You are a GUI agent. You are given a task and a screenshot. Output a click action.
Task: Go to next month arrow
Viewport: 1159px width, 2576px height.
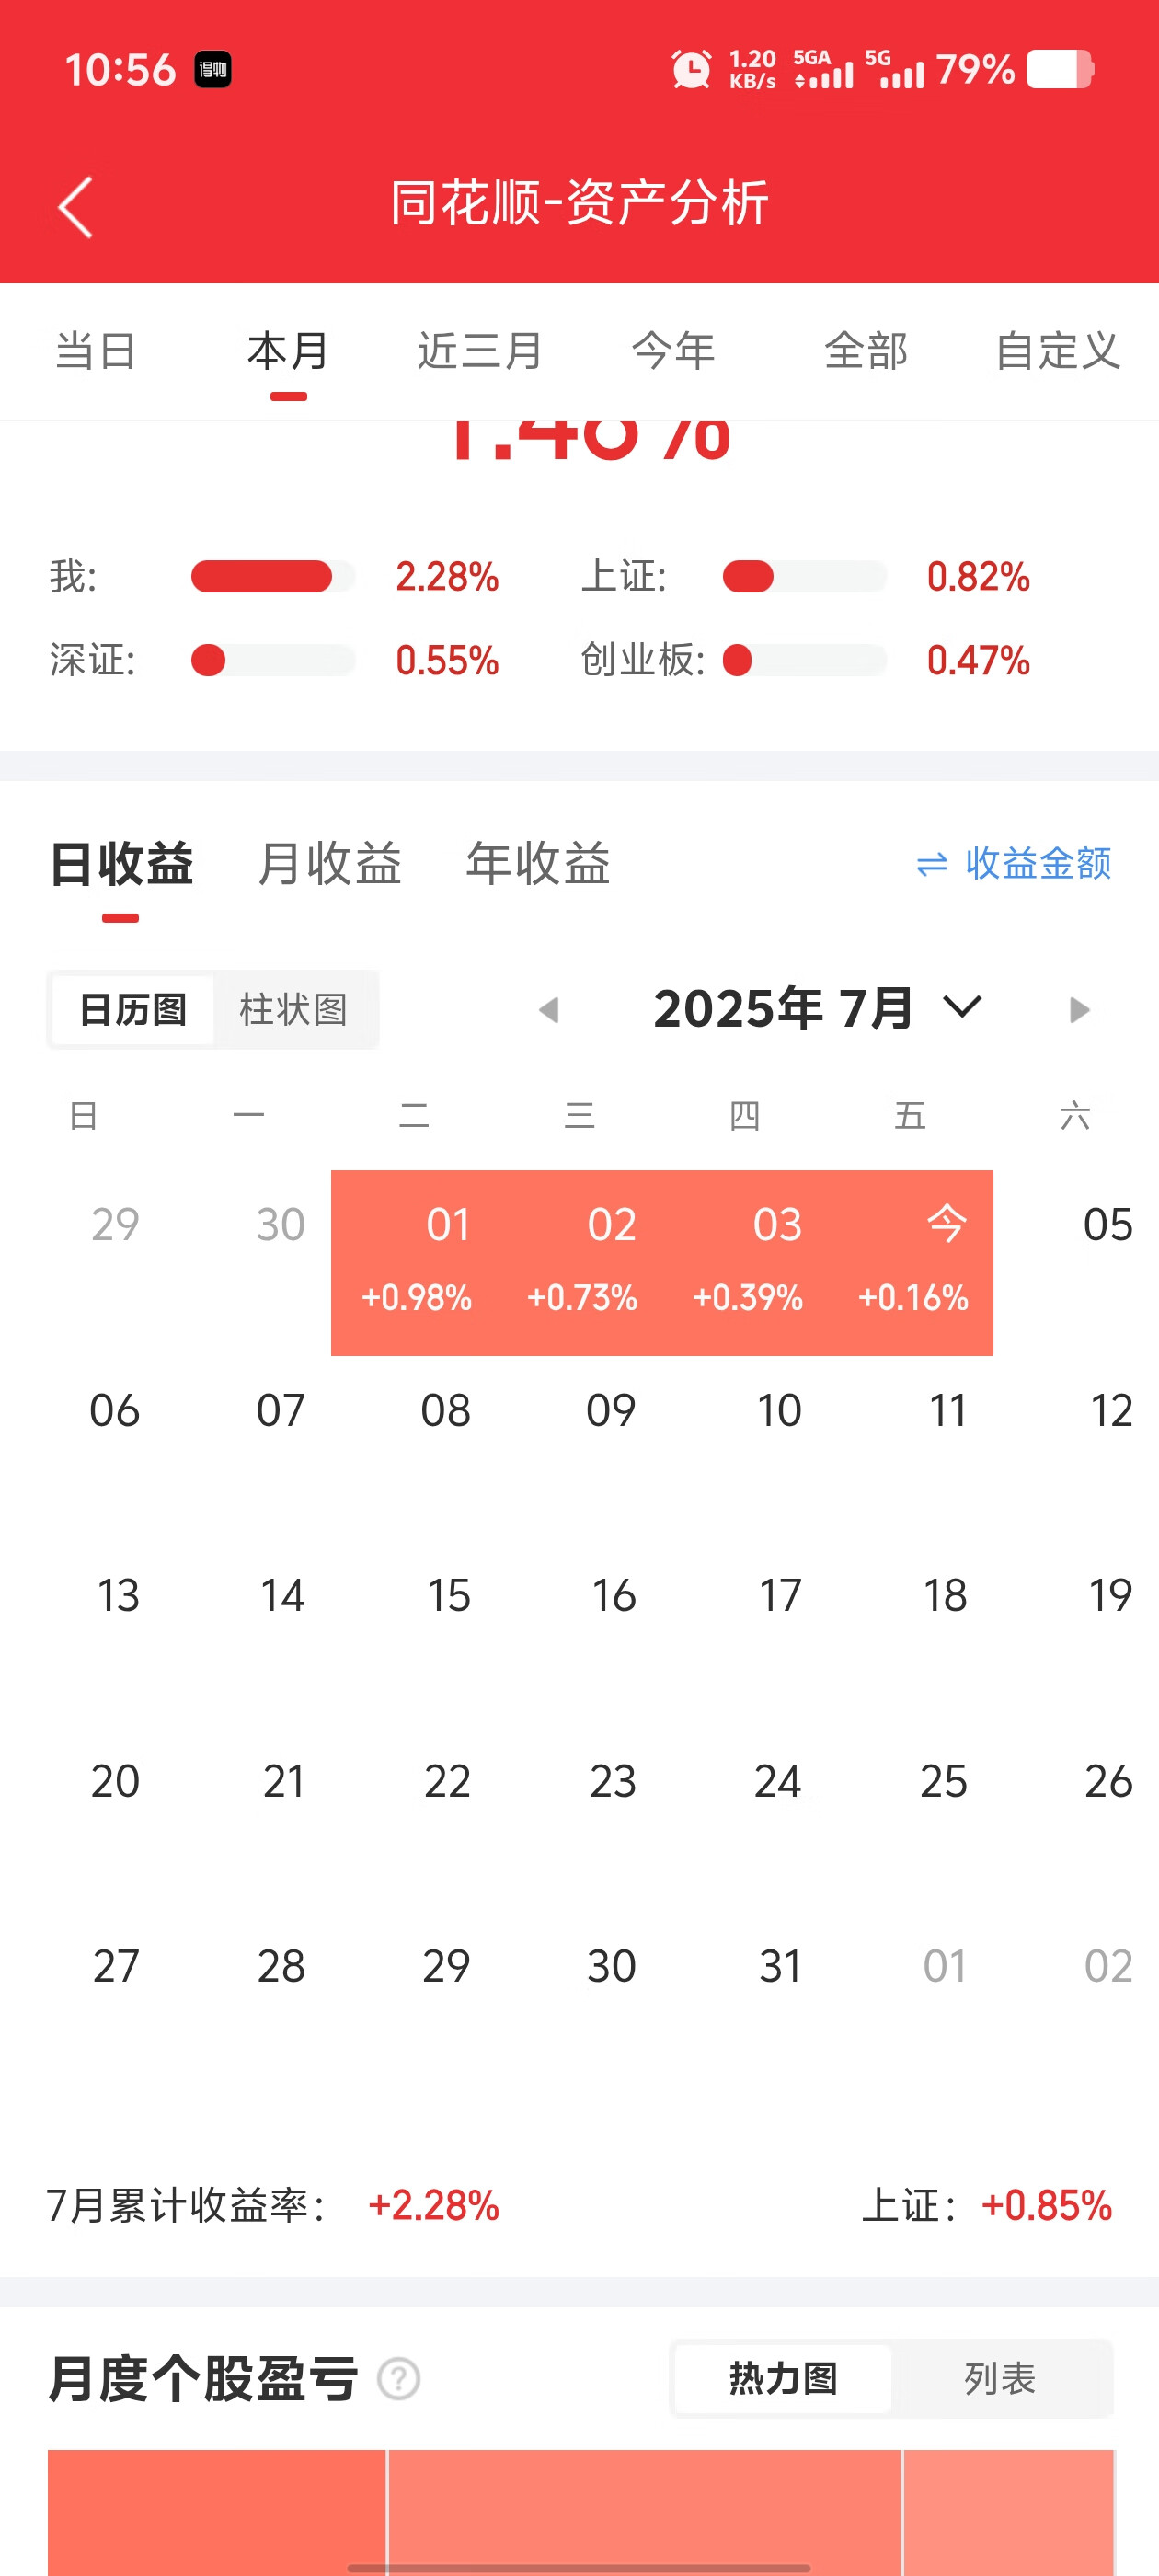[x=1079, y=1009]
